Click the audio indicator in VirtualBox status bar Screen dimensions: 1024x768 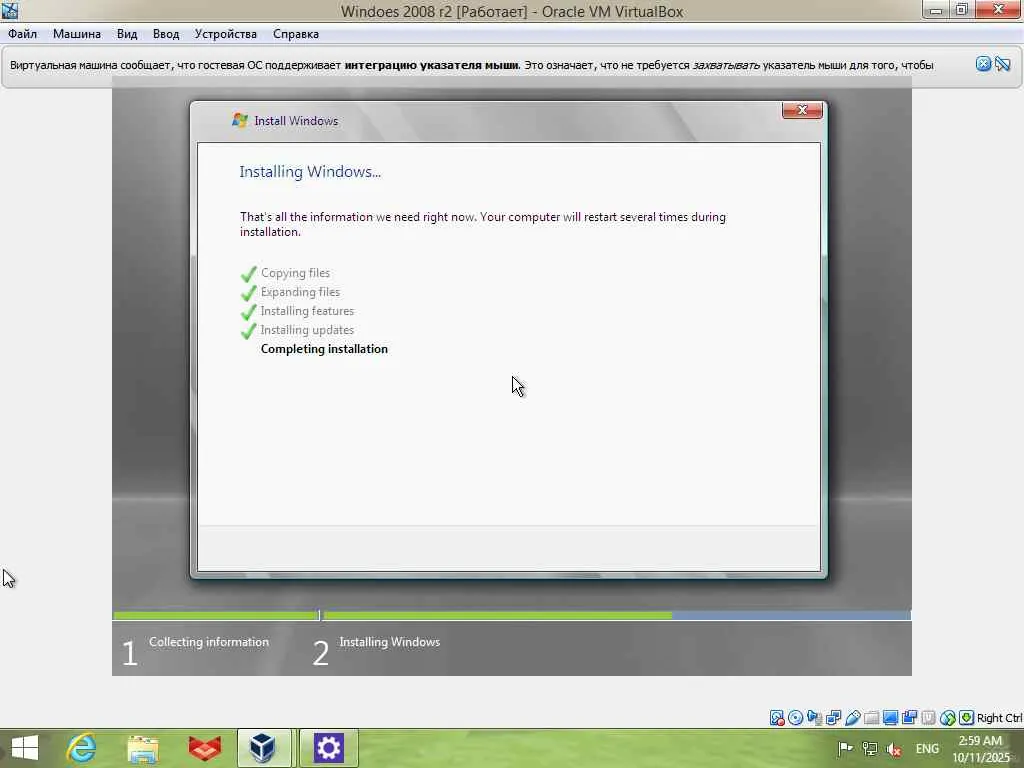(814, 718)
